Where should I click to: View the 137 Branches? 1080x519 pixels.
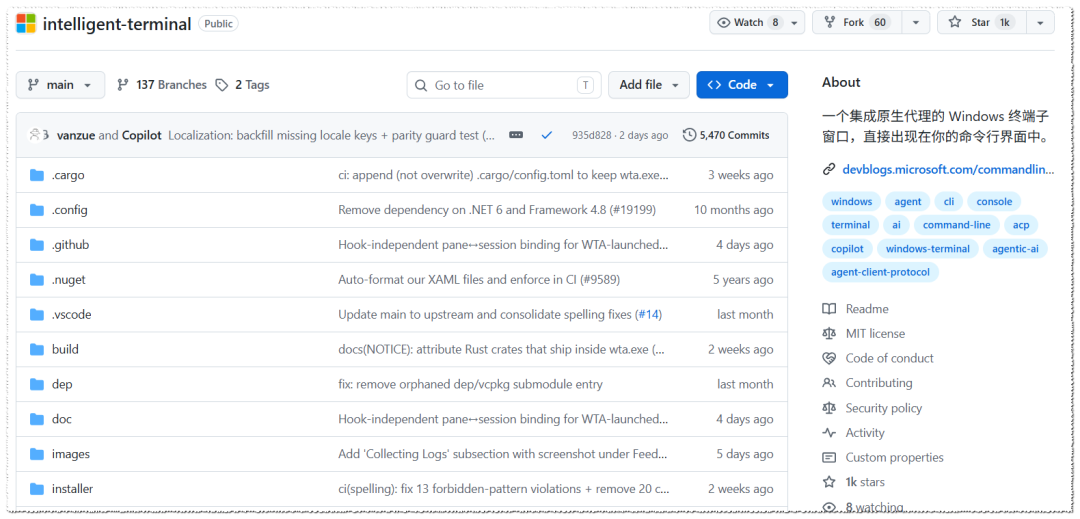(x=162, y=85)
